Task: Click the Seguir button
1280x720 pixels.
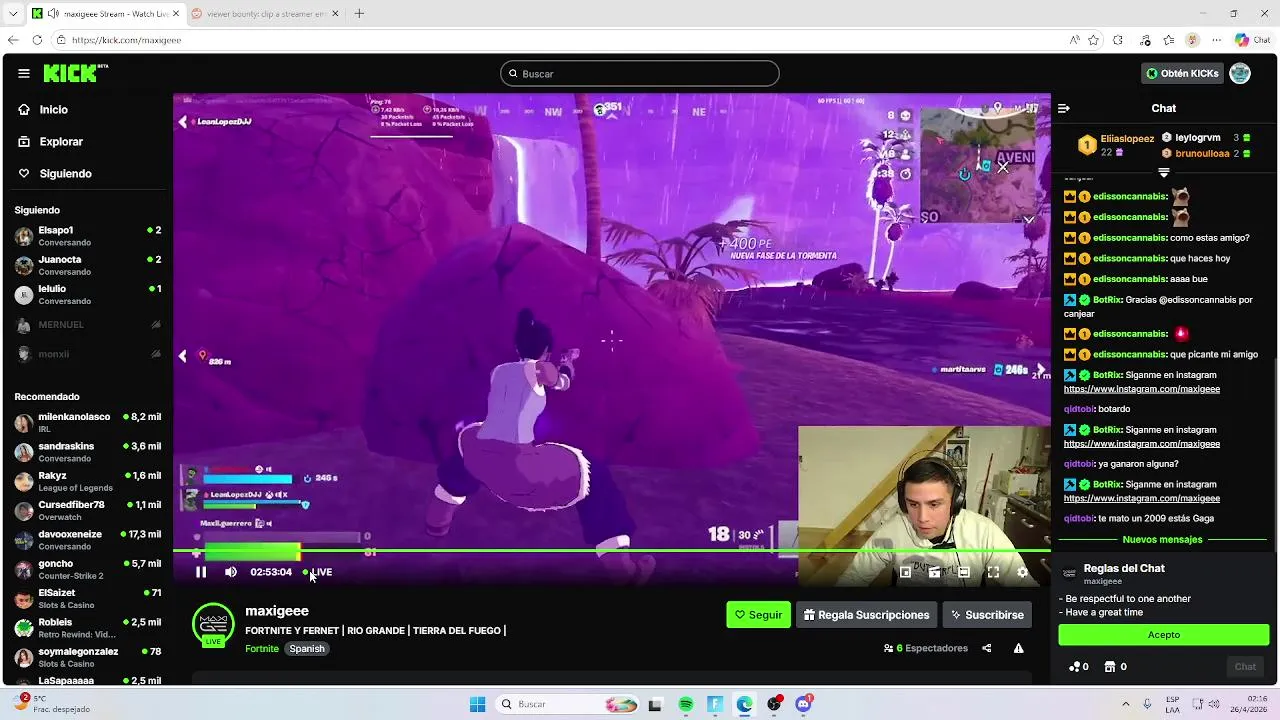Action: click(758, 615)
